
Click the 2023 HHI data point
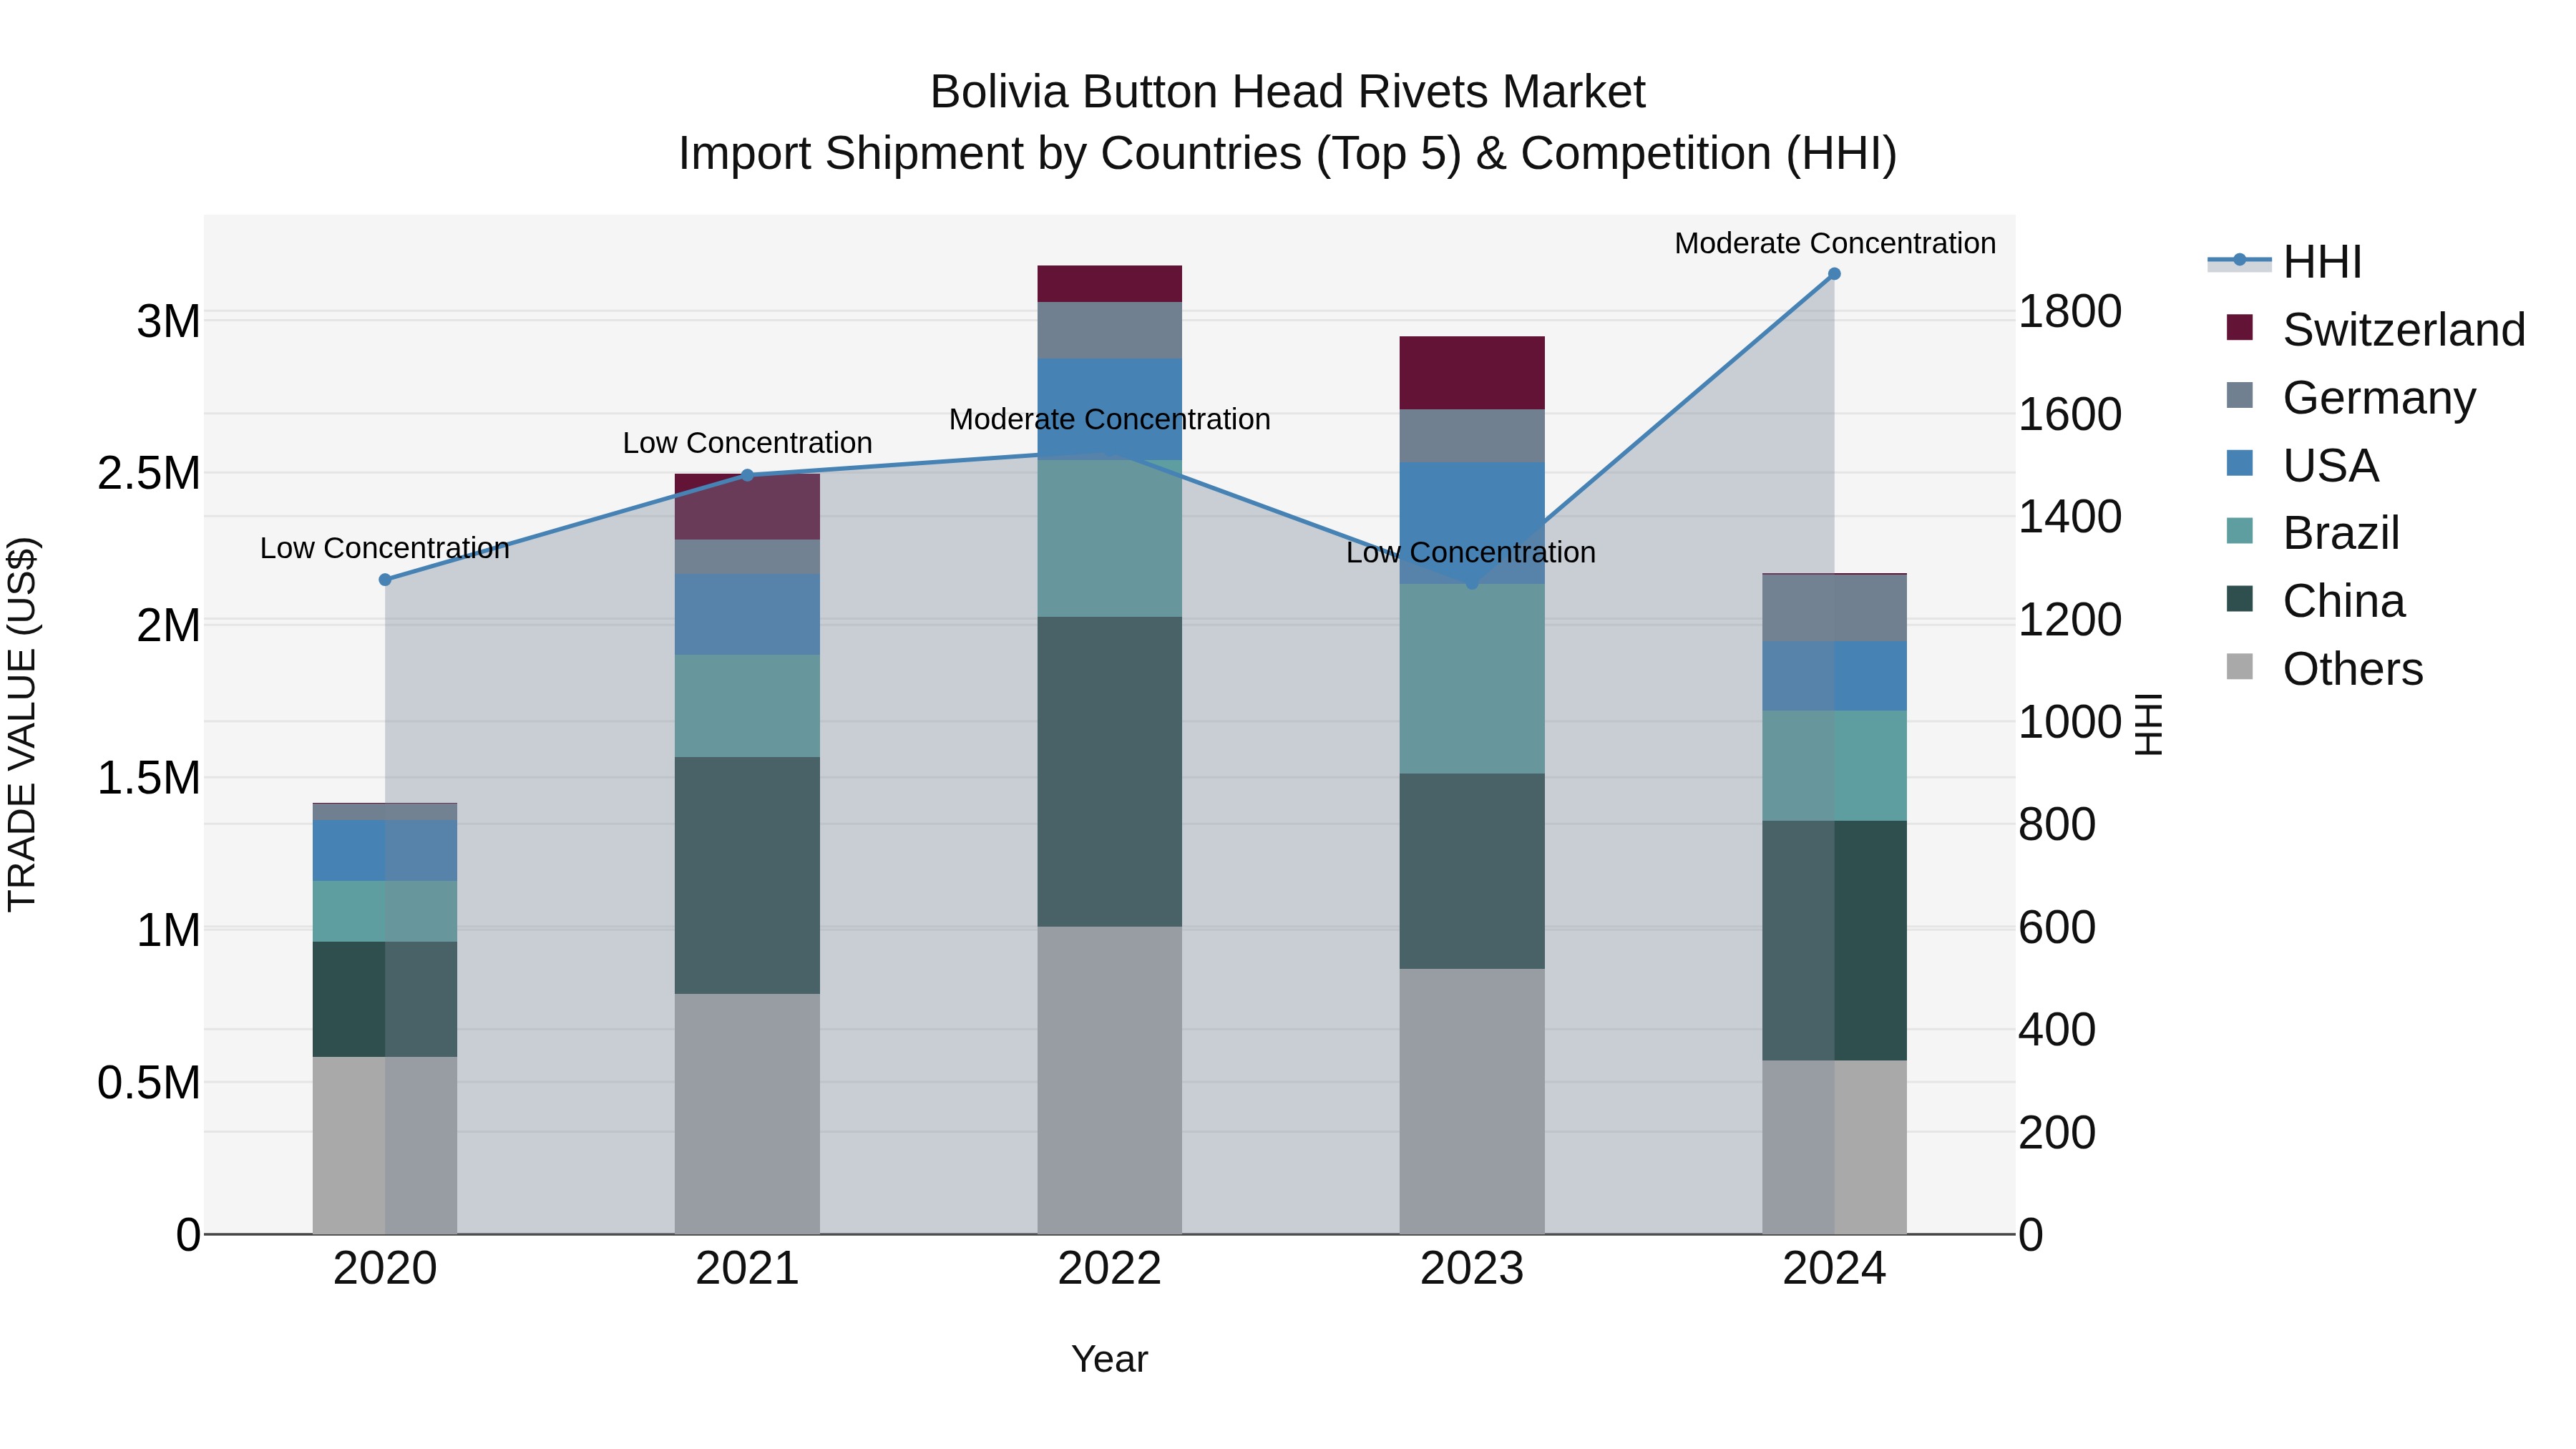[x=1472, y=583]
